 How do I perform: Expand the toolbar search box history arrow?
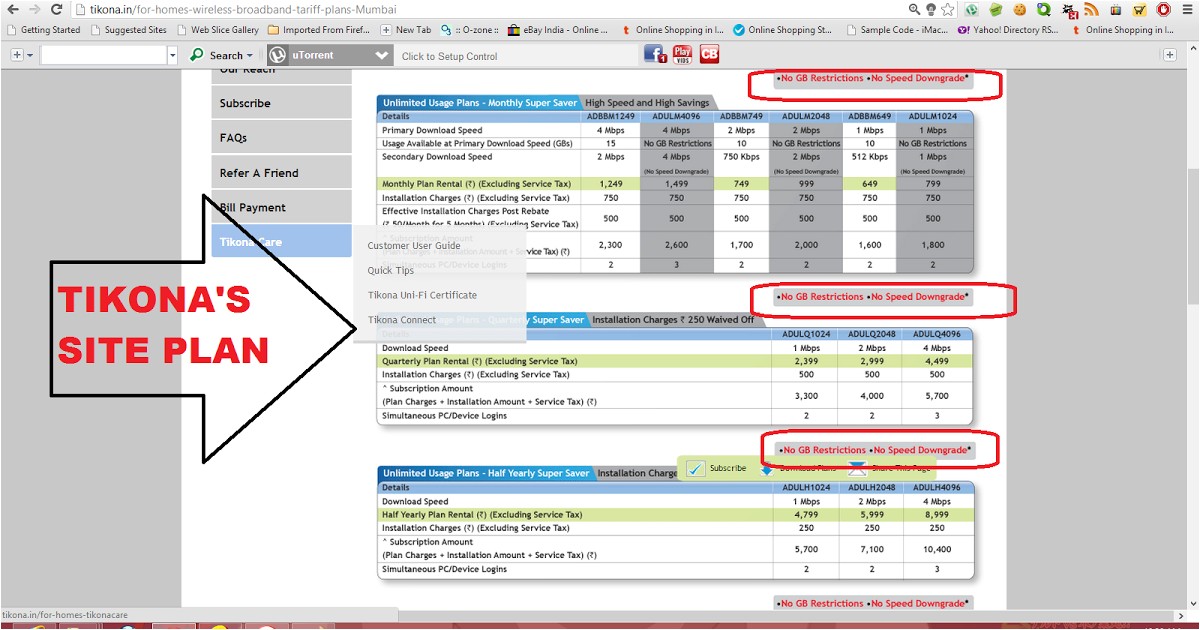click(x=172, y=56)
